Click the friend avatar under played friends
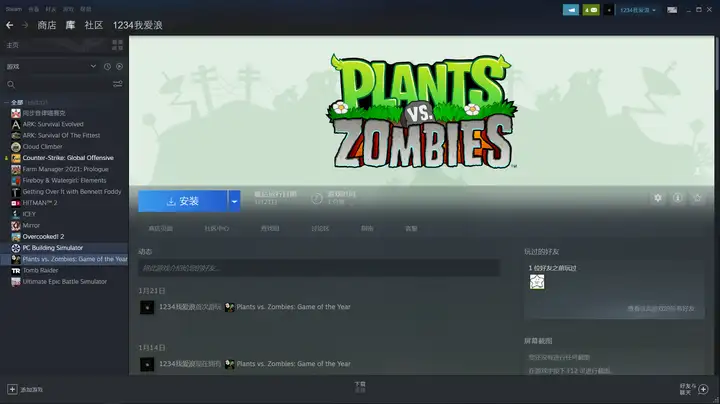Image resolution: width=720 pixels, height=404 pixels. pos(537,282)
